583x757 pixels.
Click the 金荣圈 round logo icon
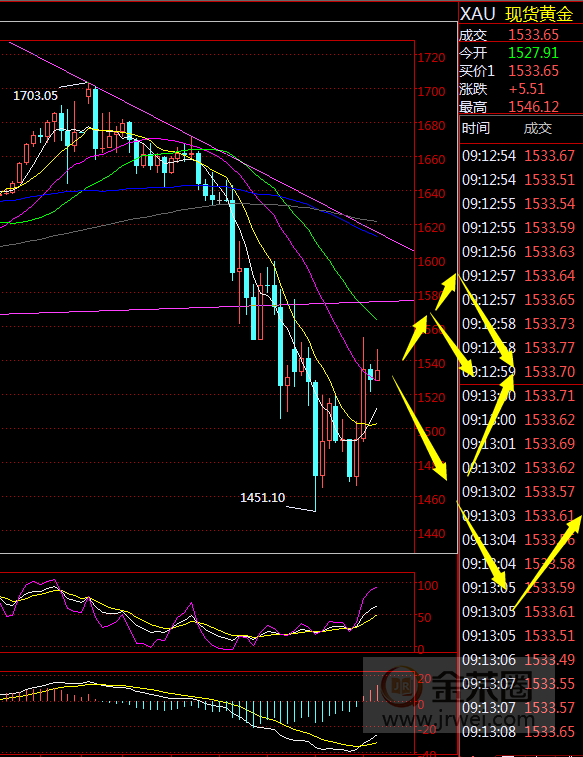pyautogui.click(x=401, y=685)
